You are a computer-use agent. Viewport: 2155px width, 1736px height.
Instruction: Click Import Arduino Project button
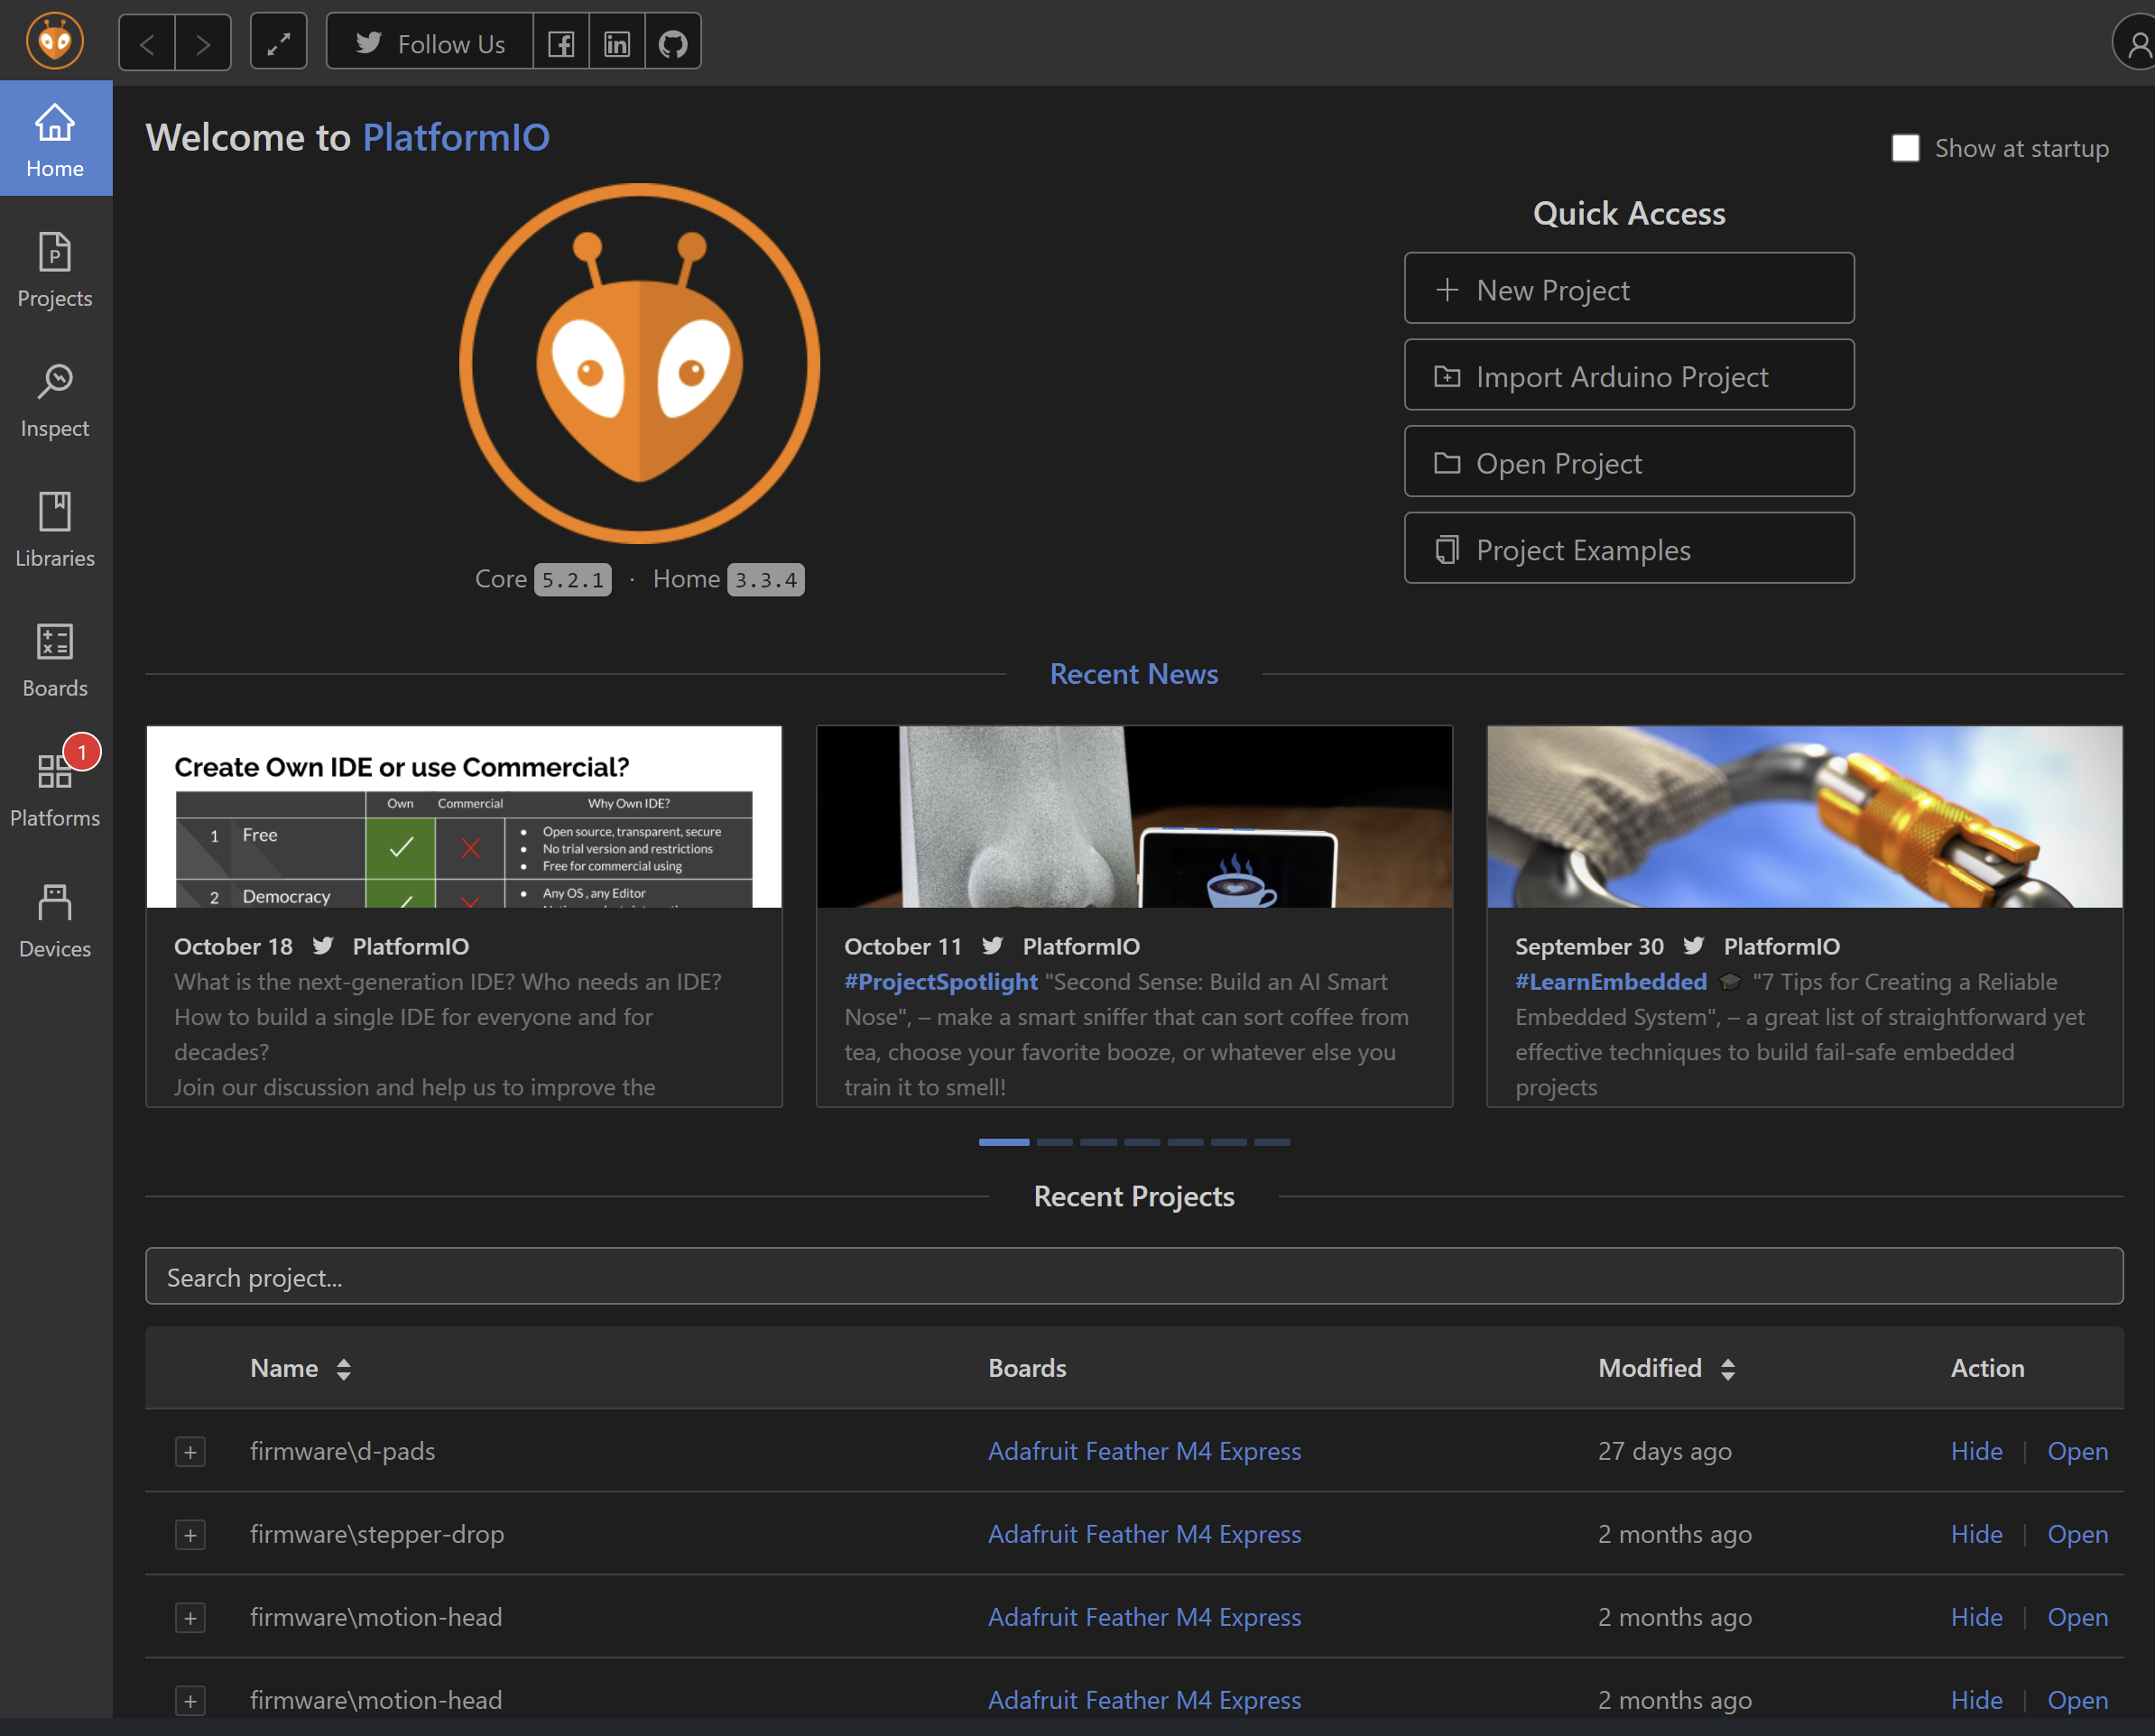click(1629, 375)
